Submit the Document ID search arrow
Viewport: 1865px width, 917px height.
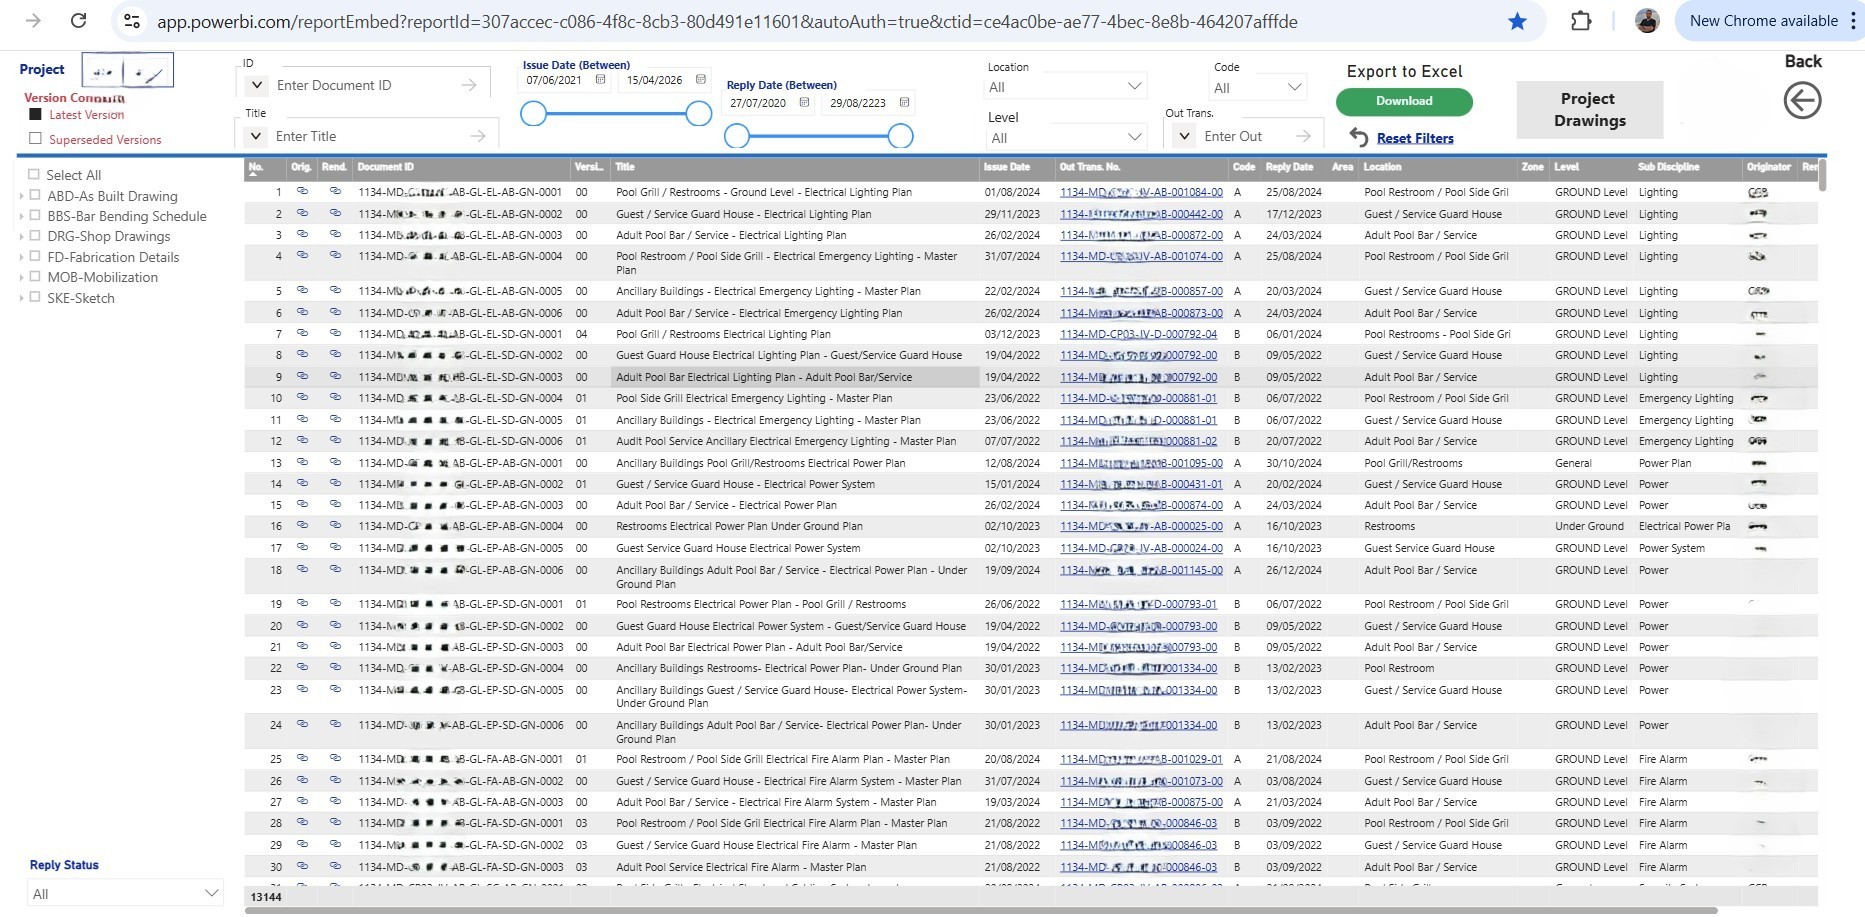pos(469,86)
